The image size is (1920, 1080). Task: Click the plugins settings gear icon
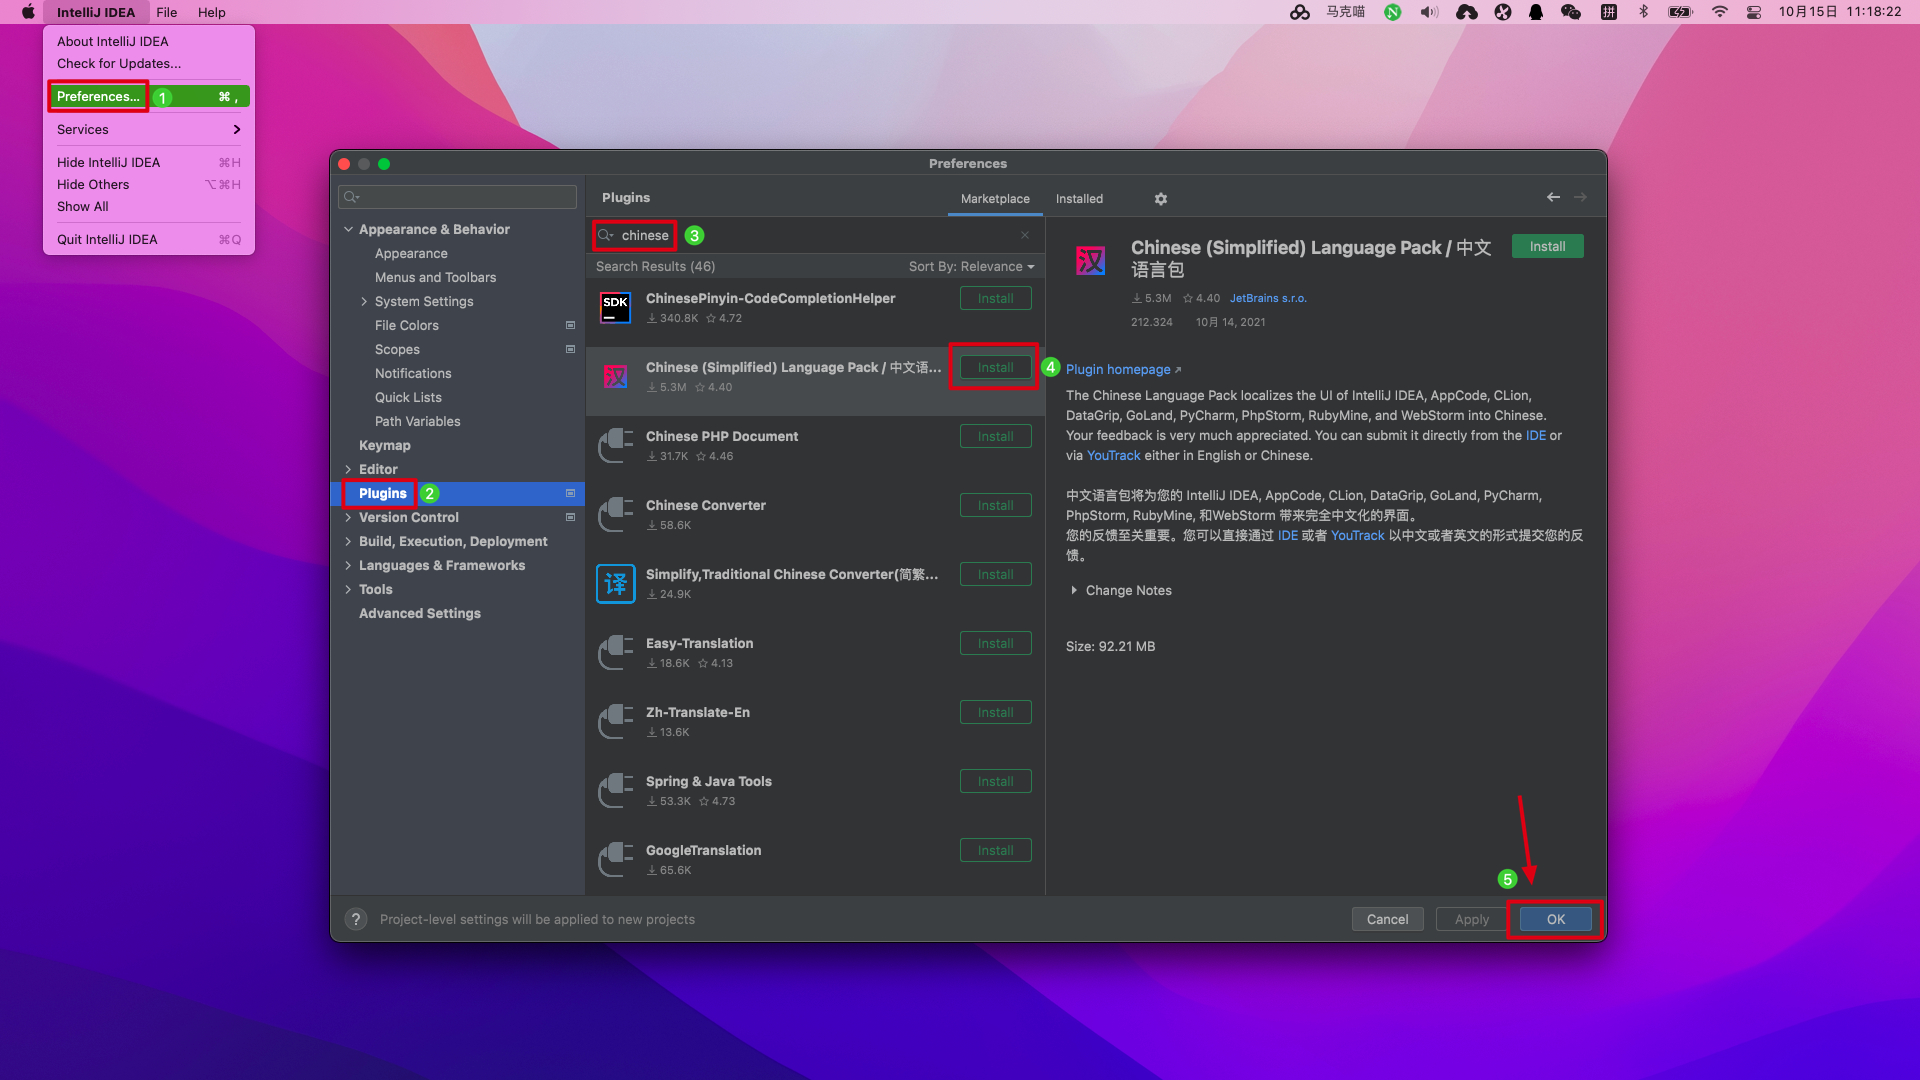pyautogui.click(x=1161, y=199)
